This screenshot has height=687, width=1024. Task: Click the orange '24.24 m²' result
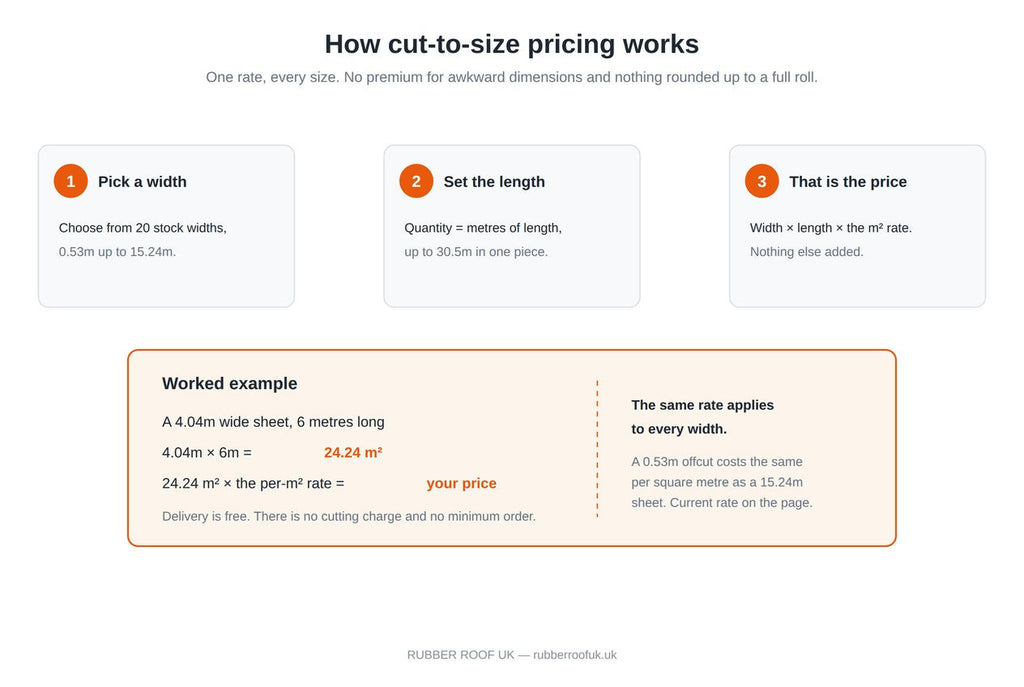(353, 453)
